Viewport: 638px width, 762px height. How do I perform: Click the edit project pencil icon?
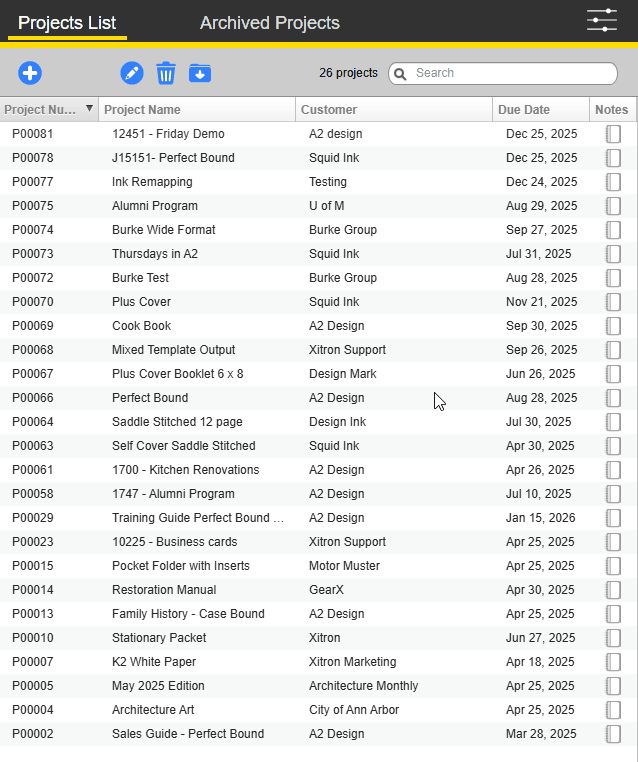pyautogui.click(x=132, y=73)
